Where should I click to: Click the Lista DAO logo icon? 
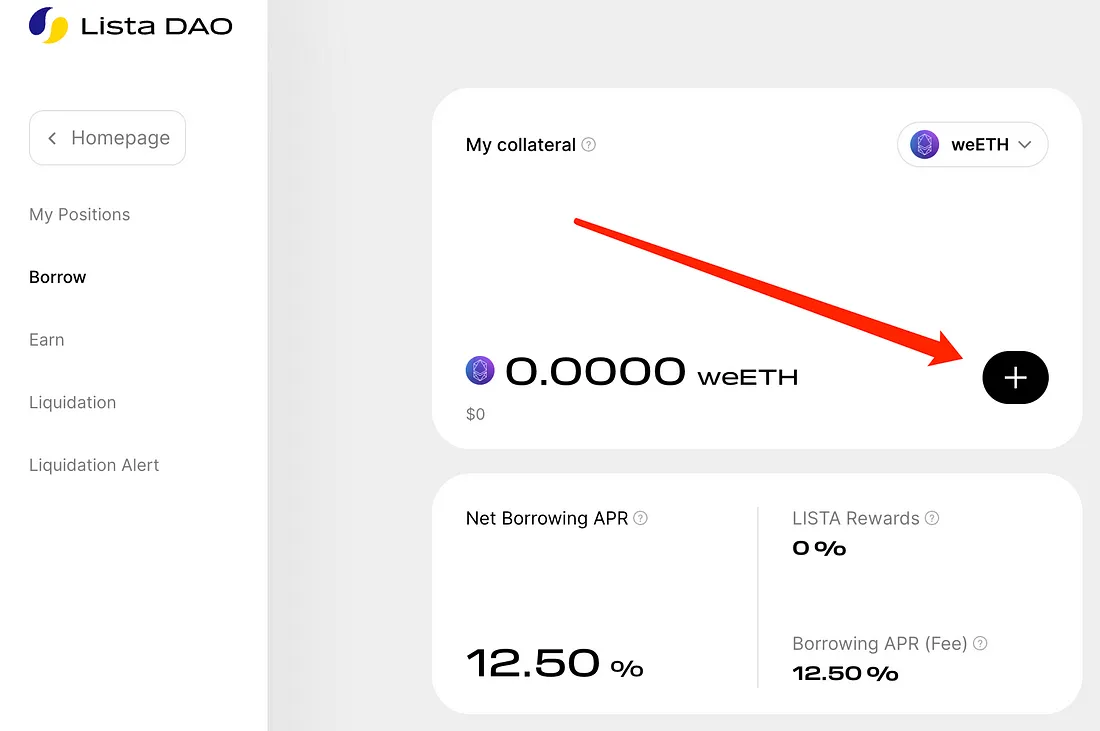(x=48, y=25)
